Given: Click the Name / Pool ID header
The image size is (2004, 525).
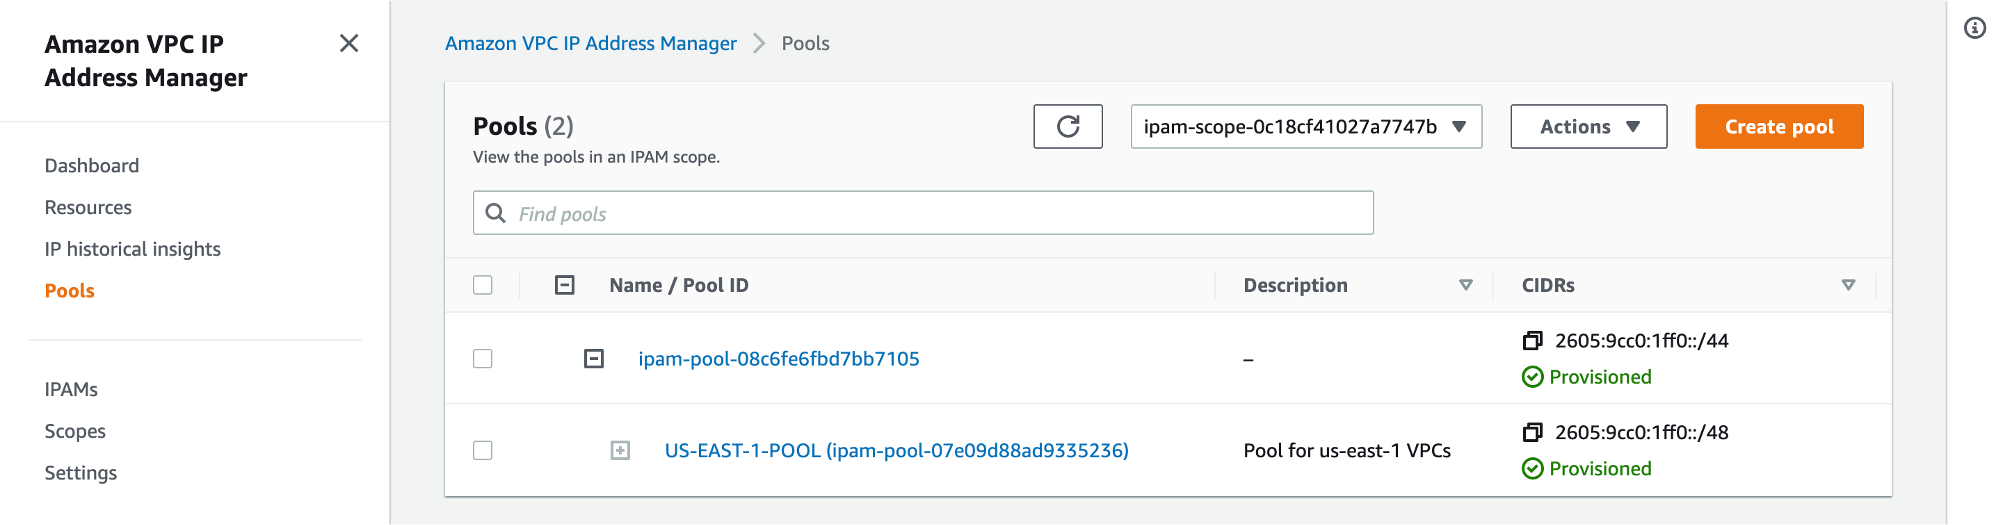Looking at the screenshot, I should pos(679,285).
